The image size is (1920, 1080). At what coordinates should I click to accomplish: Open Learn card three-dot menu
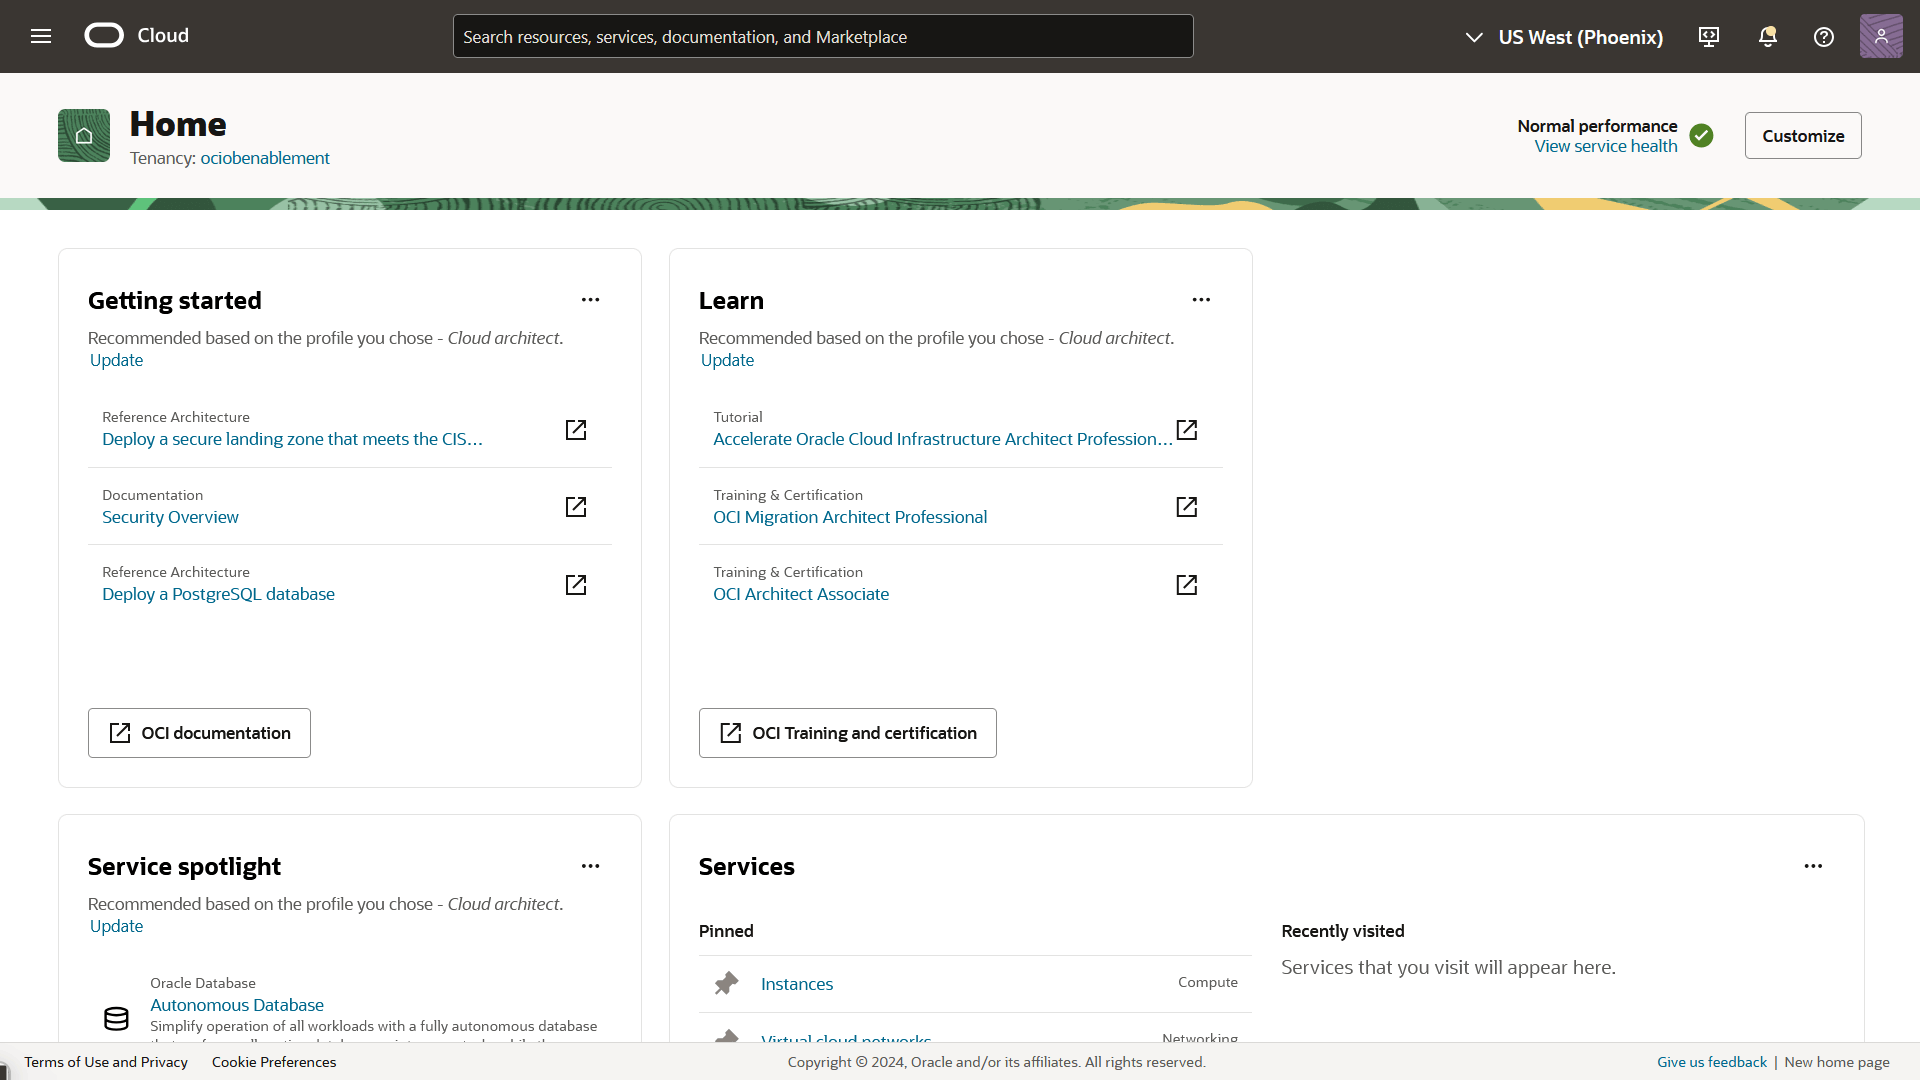point(1201,300)
